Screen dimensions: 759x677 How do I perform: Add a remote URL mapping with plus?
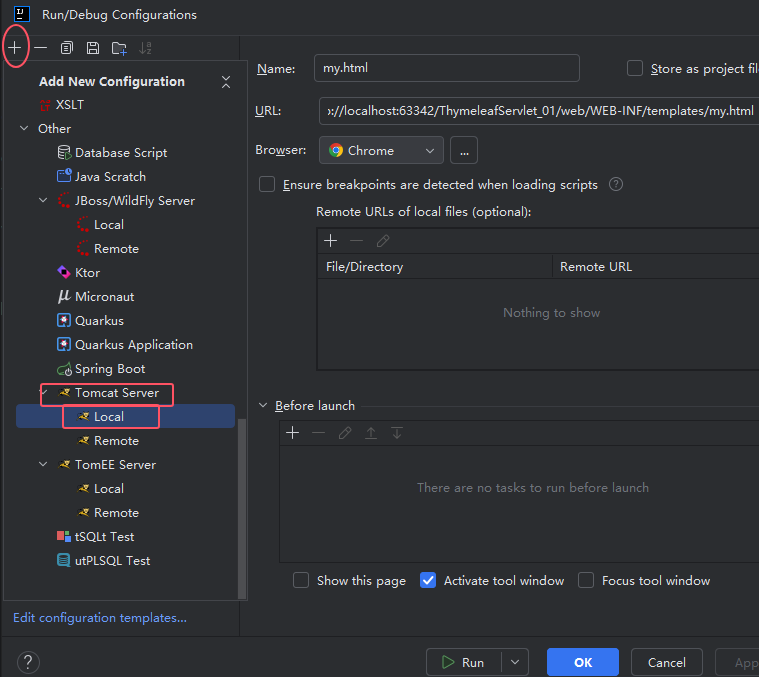tap(331, 241)
